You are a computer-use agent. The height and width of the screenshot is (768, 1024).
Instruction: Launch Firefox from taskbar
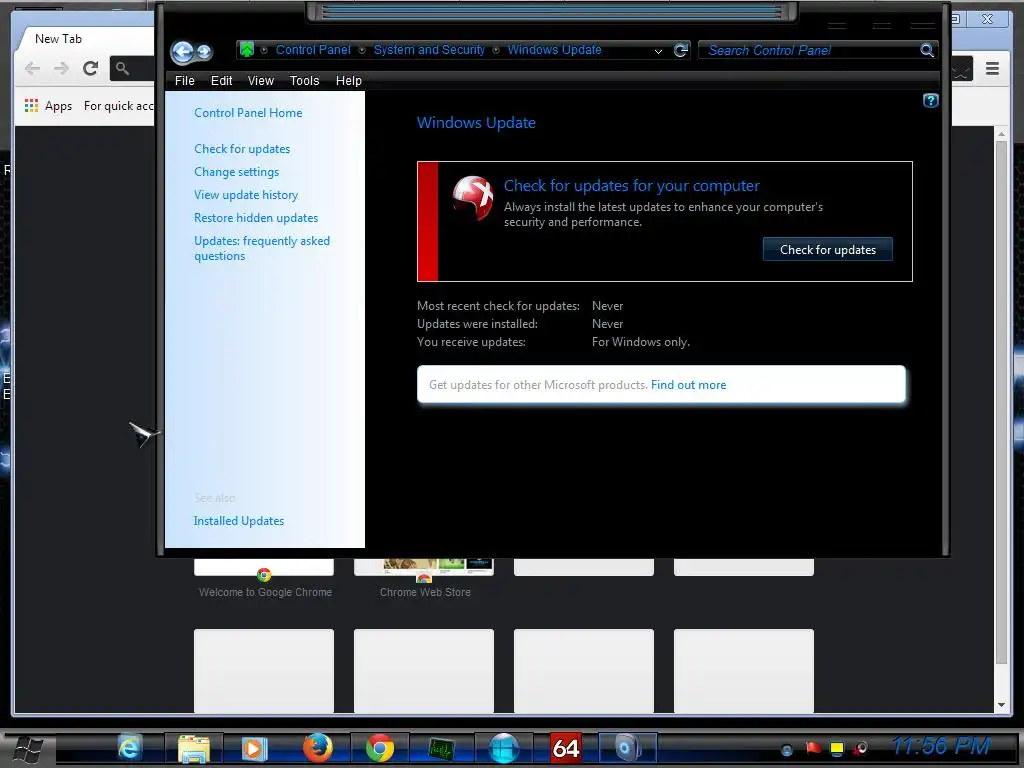pyautogui.click(x=317, y=748)
